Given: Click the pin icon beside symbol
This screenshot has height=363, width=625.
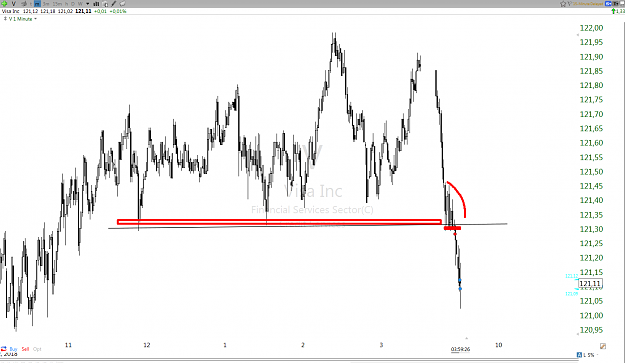Looking at the screenshot, I should [24, 4].
